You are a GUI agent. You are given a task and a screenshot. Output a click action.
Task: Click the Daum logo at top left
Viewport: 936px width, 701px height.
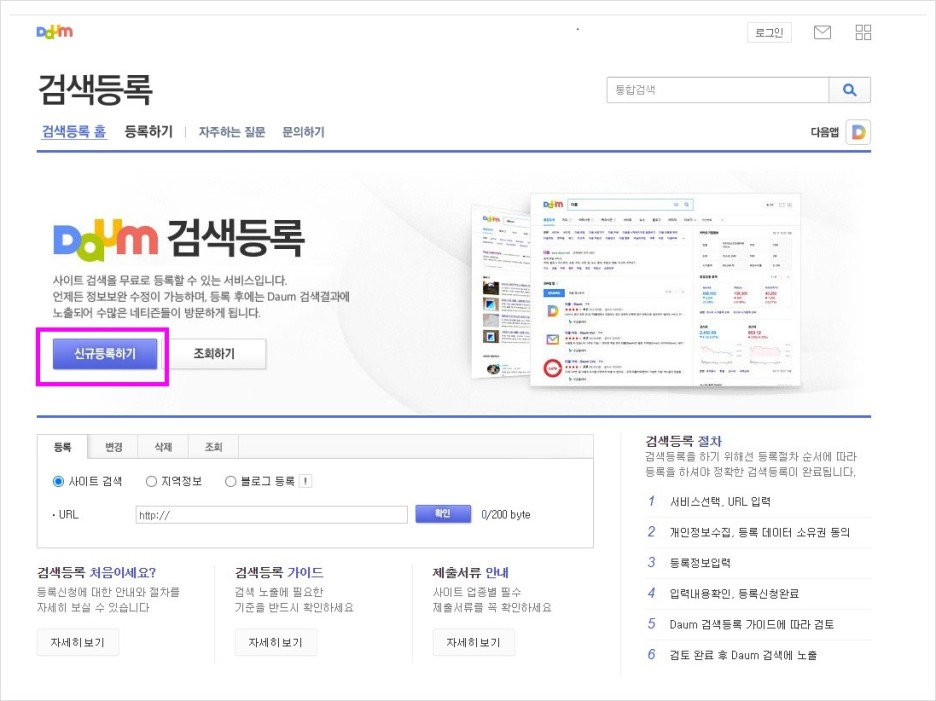click(54, 32)
